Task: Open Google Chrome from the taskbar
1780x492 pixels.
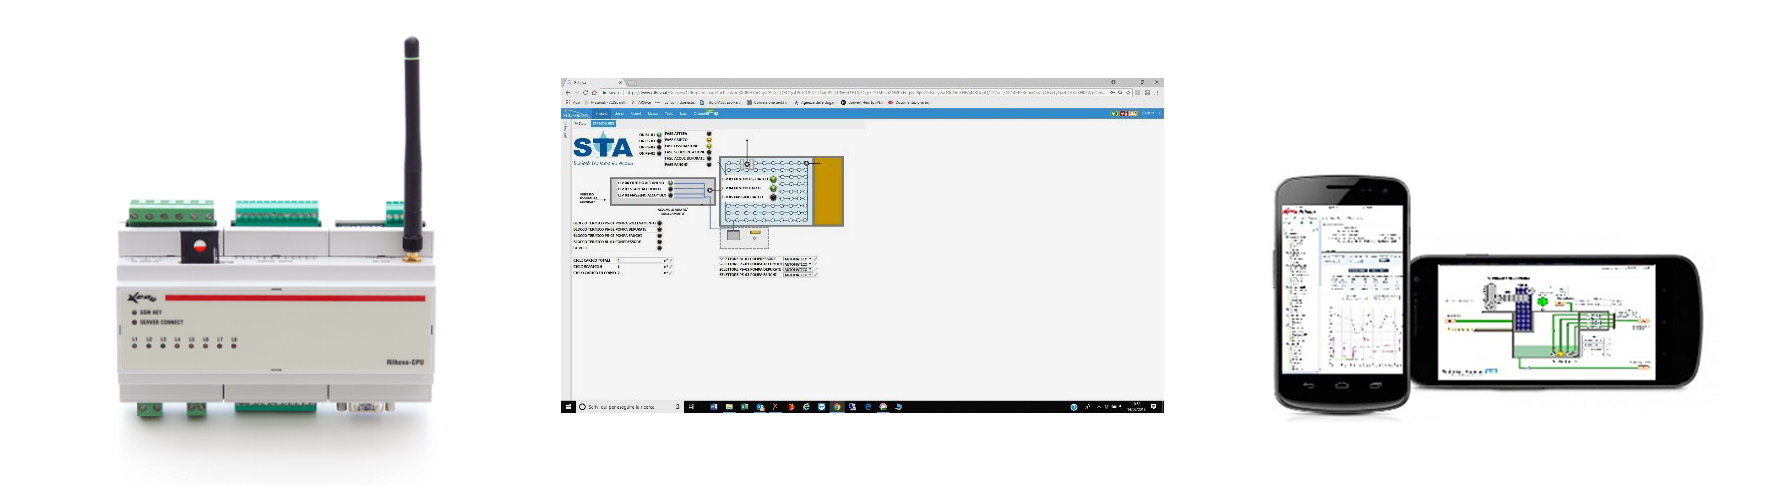Action: (837, 407)
